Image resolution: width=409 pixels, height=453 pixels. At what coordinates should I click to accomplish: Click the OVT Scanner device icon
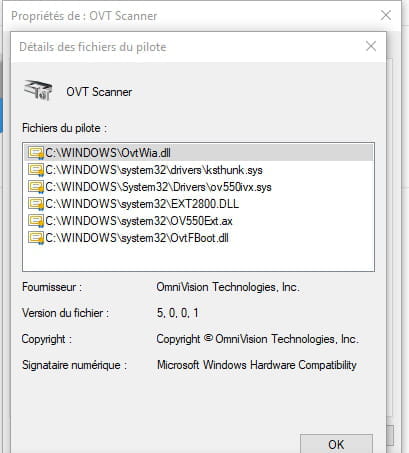click(38, 90)
